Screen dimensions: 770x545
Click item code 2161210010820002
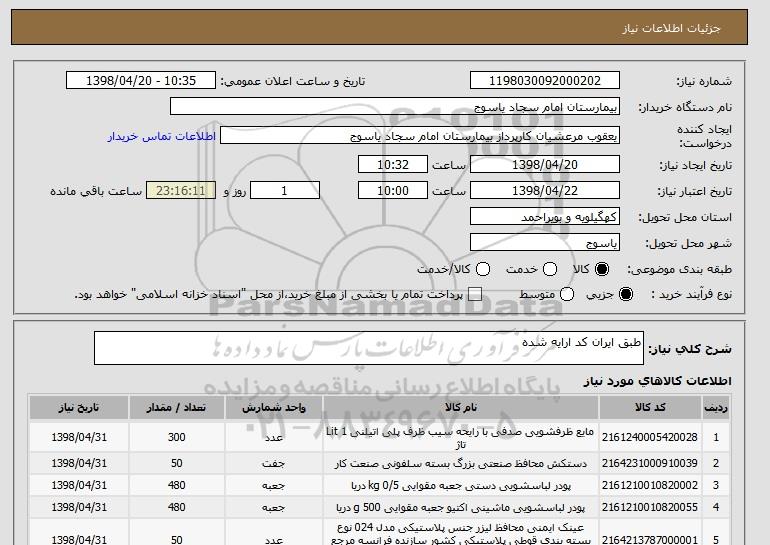coord(650,485)
